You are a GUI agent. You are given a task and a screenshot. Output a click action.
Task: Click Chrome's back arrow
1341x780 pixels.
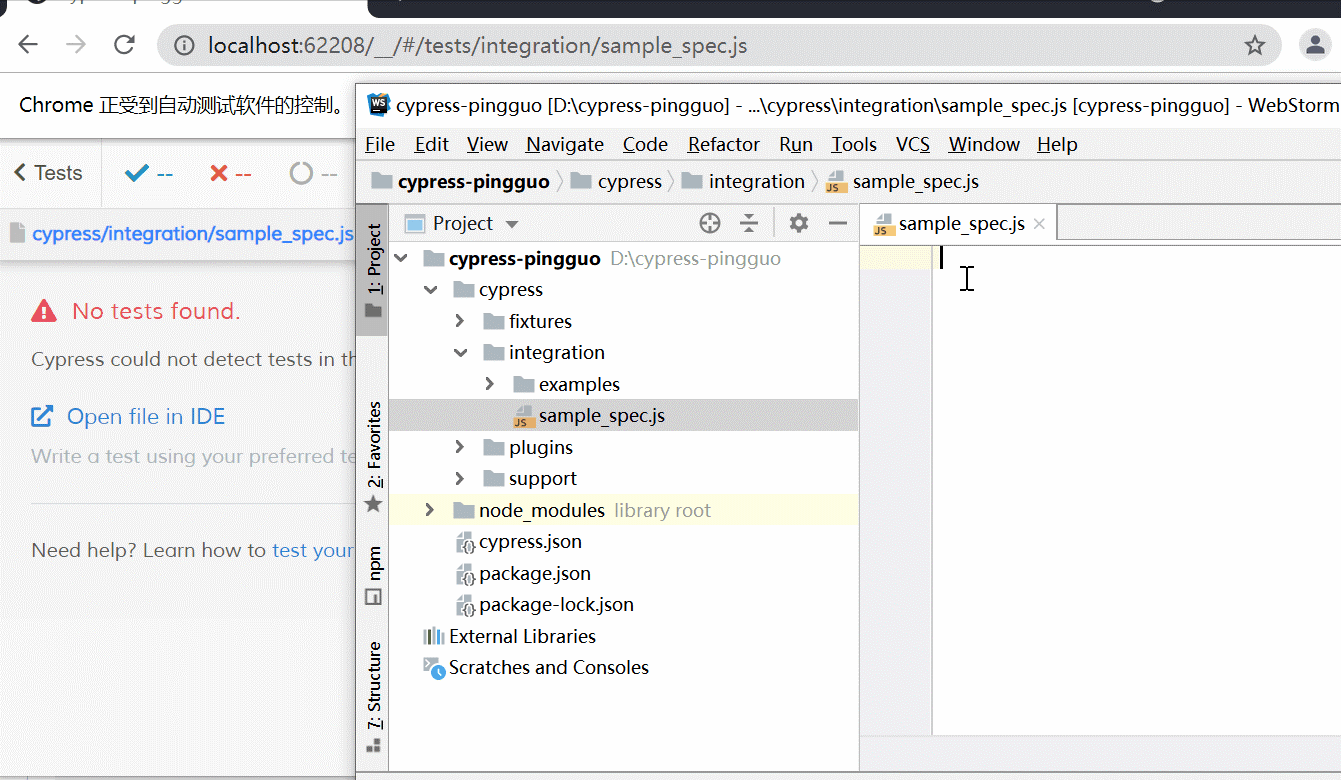[28, 45]
